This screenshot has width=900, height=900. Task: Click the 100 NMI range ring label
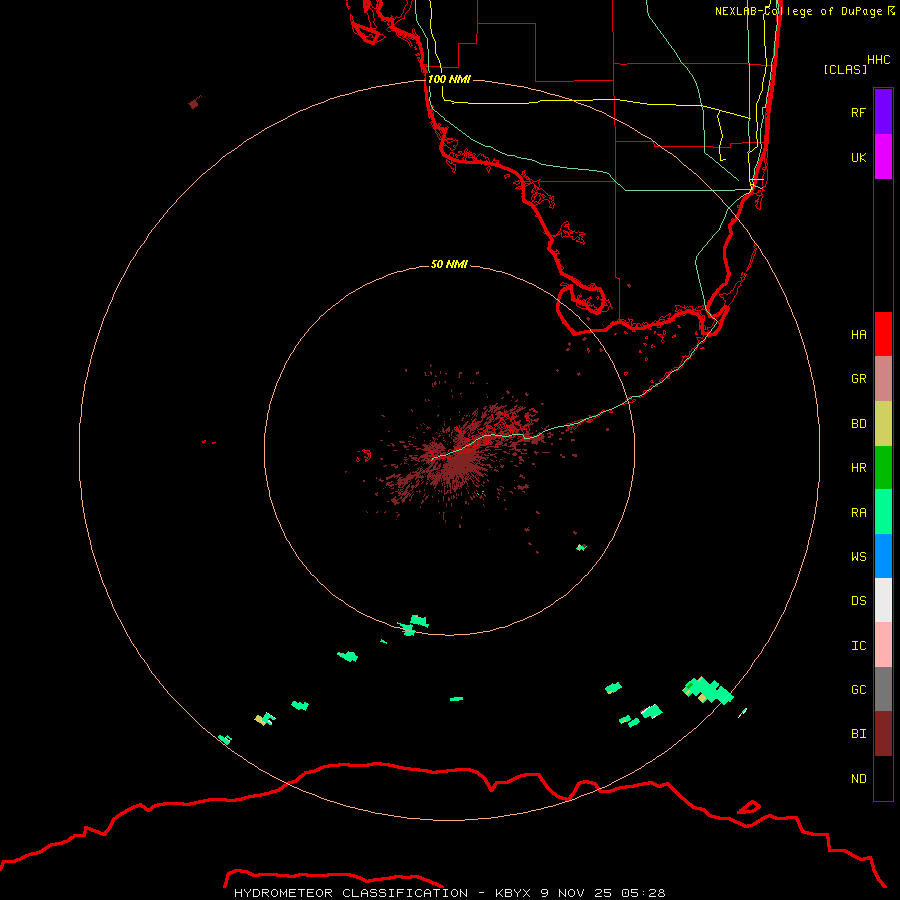449,79
